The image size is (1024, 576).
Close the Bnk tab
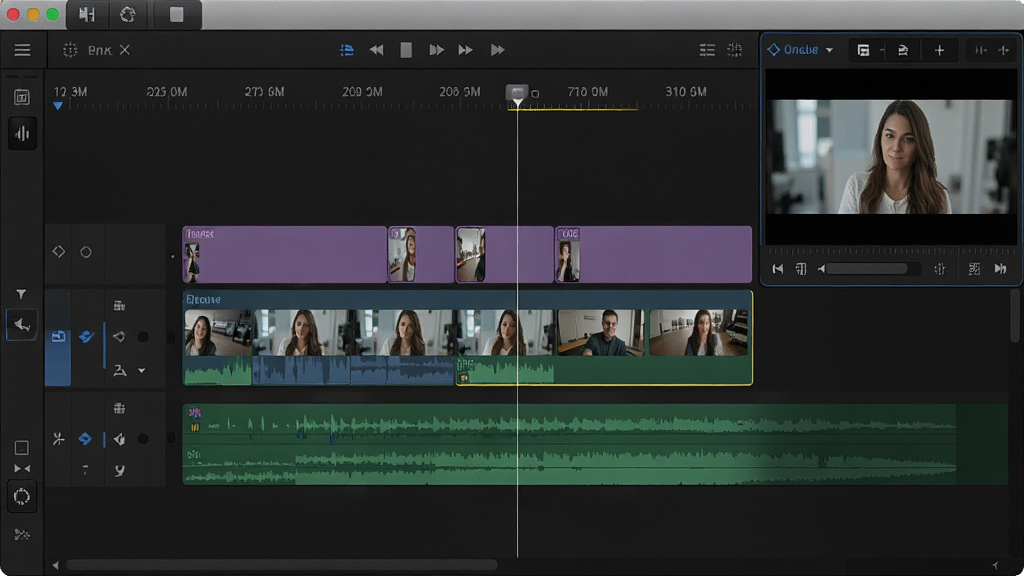(125, 50)
